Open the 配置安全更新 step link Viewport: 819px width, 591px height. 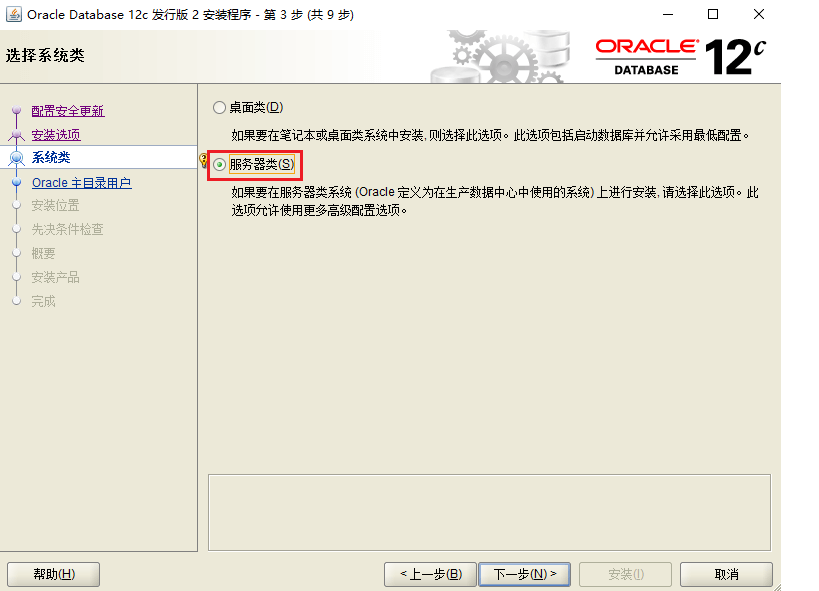(68, 111)
